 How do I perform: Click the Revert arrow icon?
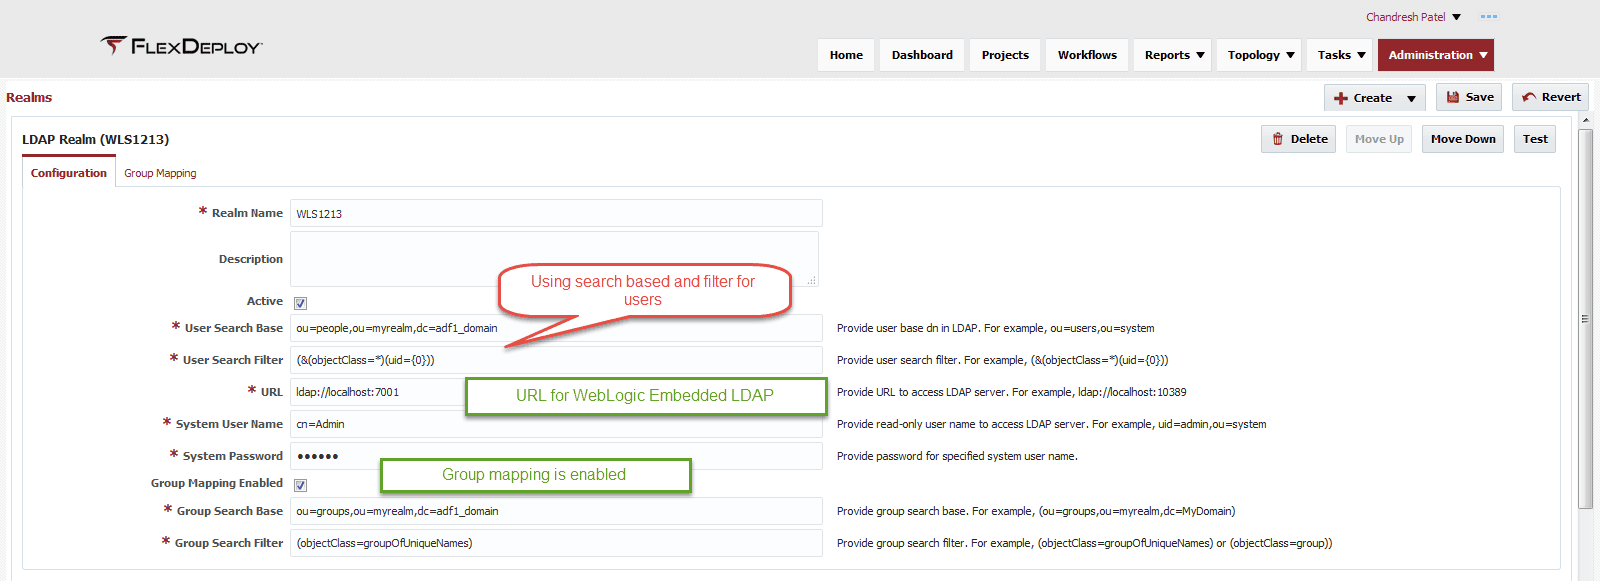(x=1529, y=97)
